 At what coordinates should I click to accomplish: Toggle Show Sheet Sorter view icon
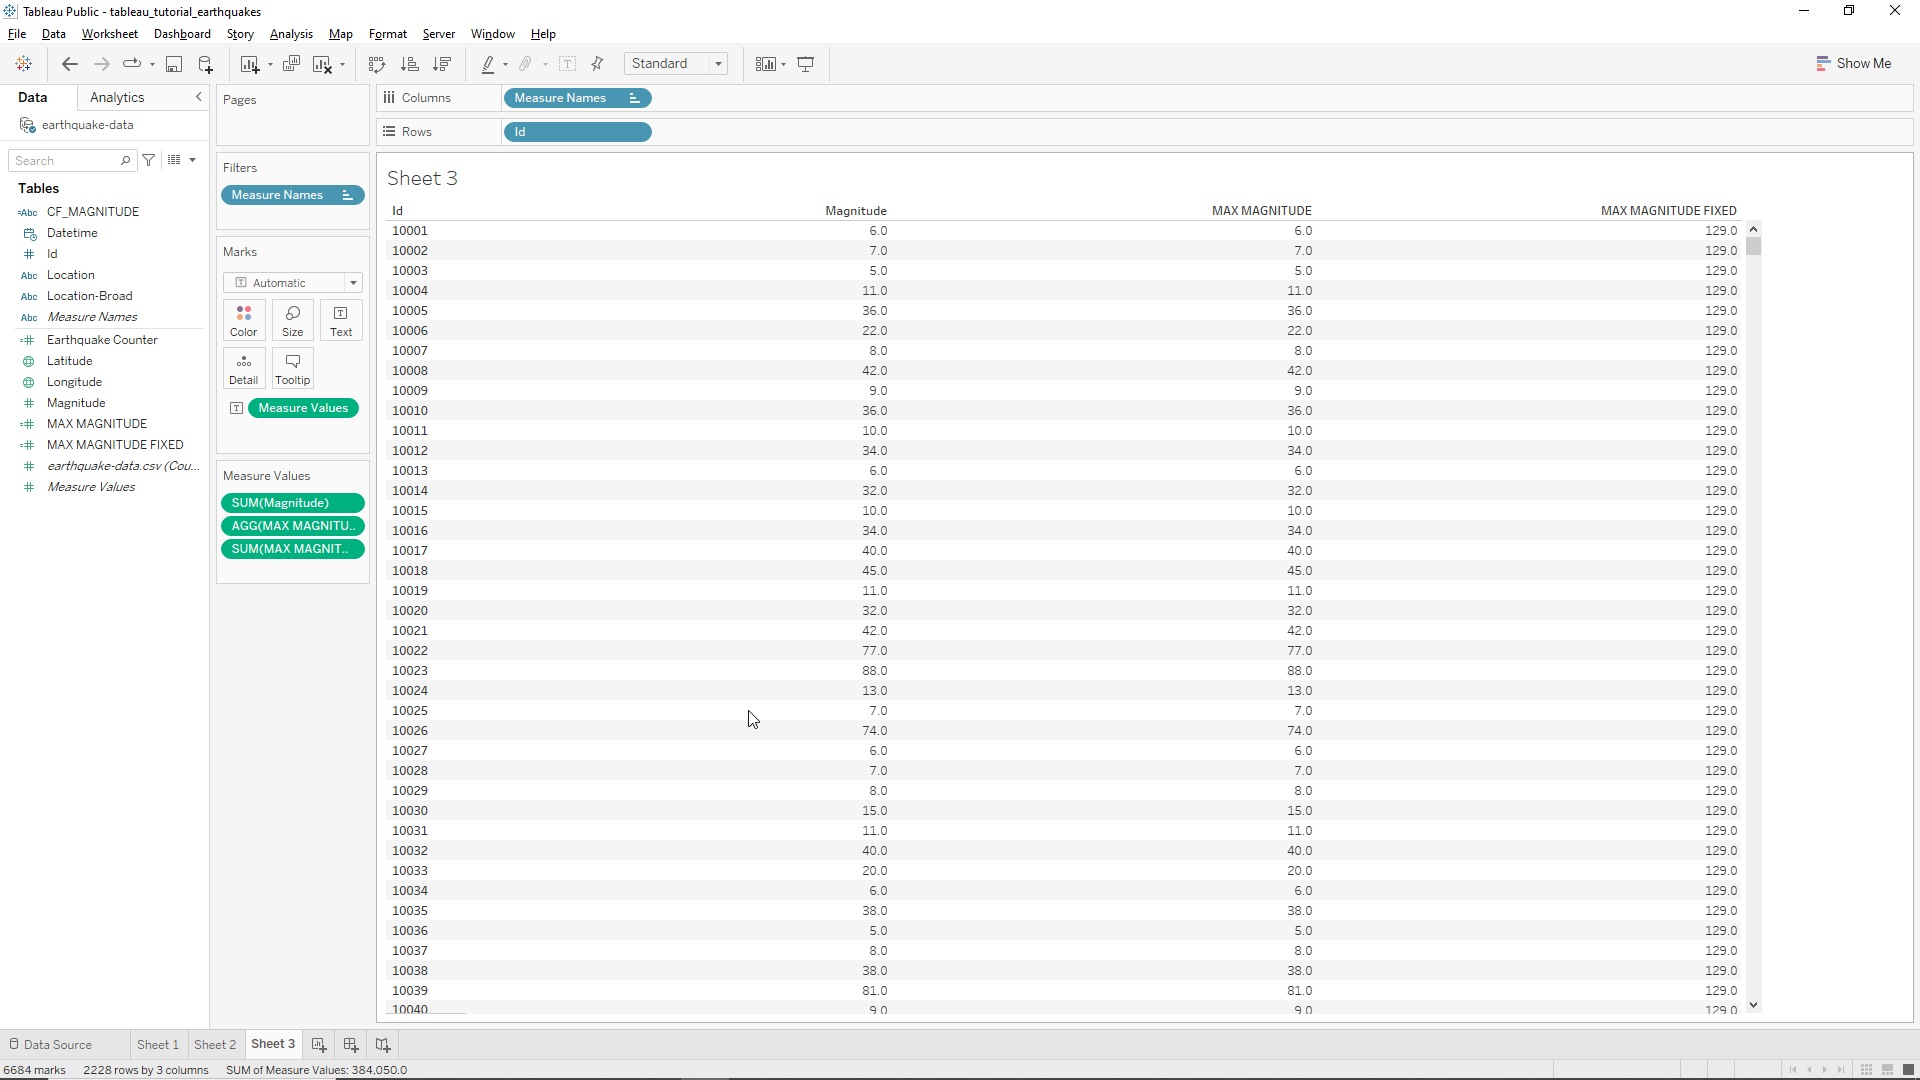1866,1069
